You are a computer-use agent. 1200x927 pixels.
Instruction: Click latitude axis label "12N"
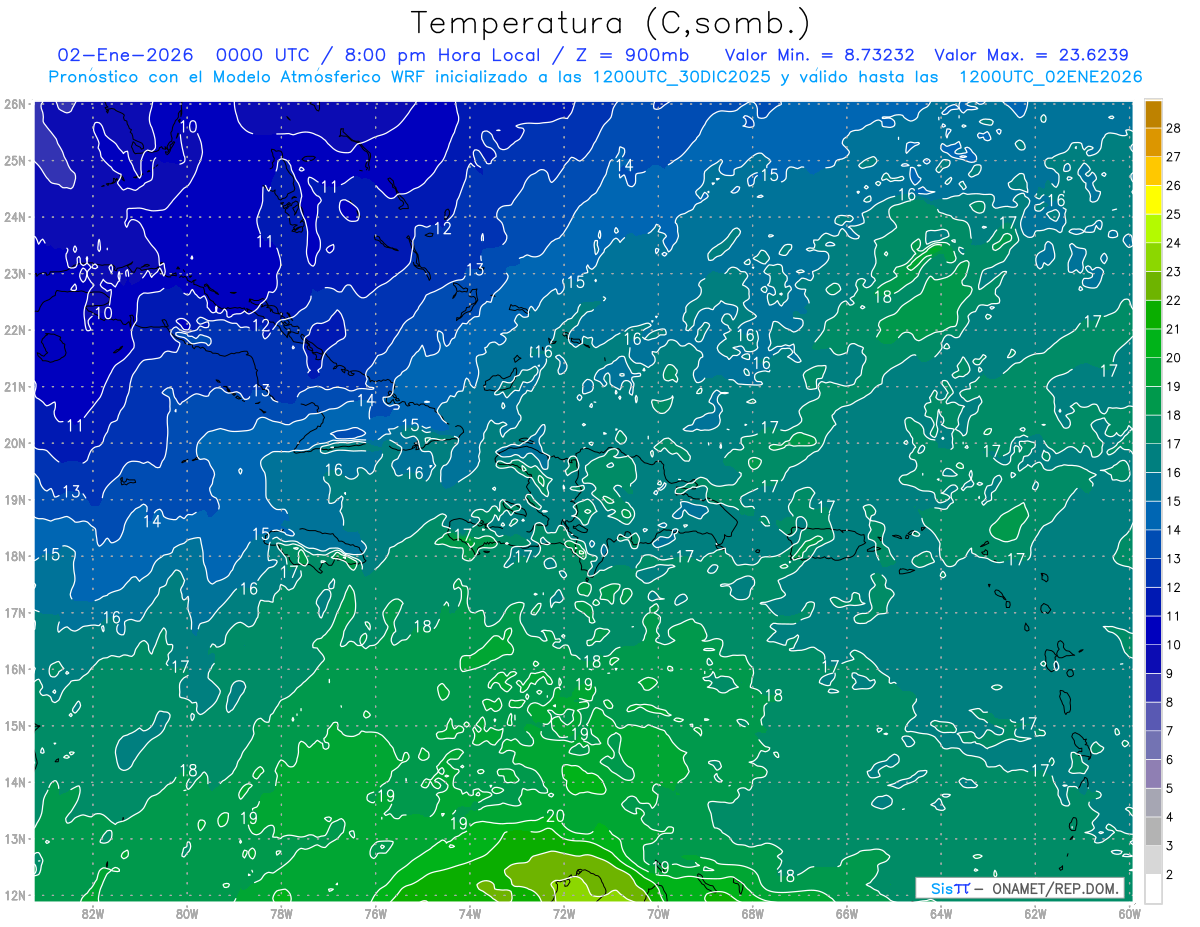pos(14,895)
